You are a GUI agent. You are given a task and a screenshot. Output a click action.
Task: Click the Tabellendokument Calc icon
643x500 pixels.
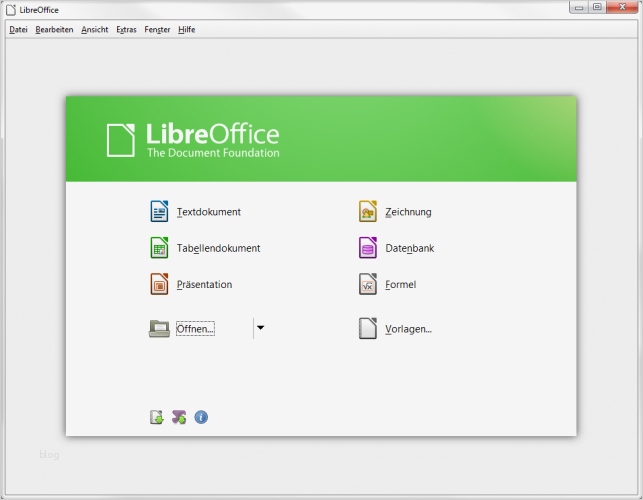click(159, 247)
